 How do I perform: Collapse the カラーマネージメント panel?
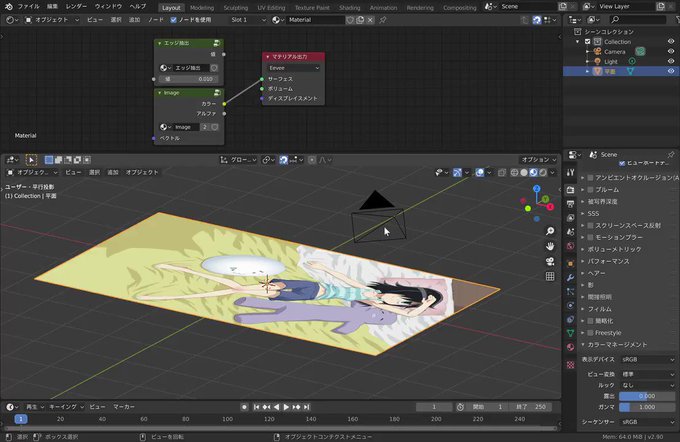tap(583, 344)
